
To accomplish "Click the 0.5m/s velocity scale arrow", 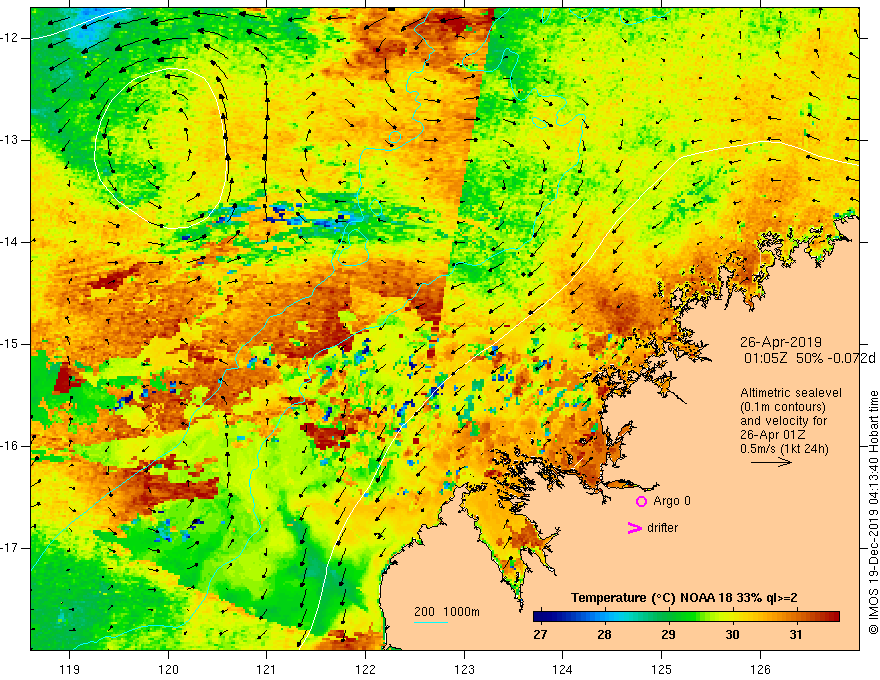I will click(771, 462).
